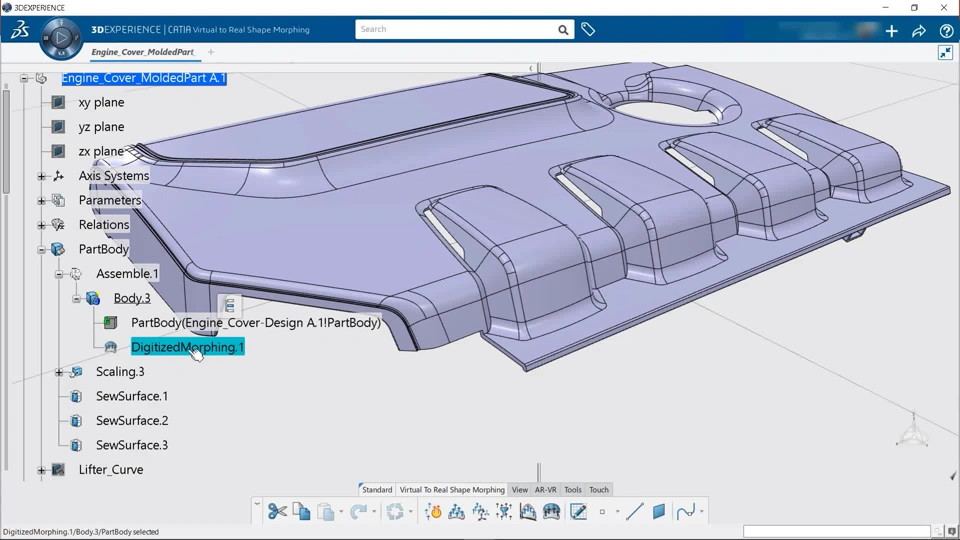Click the Copy icon in bottom toolbar

click(301, 511)
